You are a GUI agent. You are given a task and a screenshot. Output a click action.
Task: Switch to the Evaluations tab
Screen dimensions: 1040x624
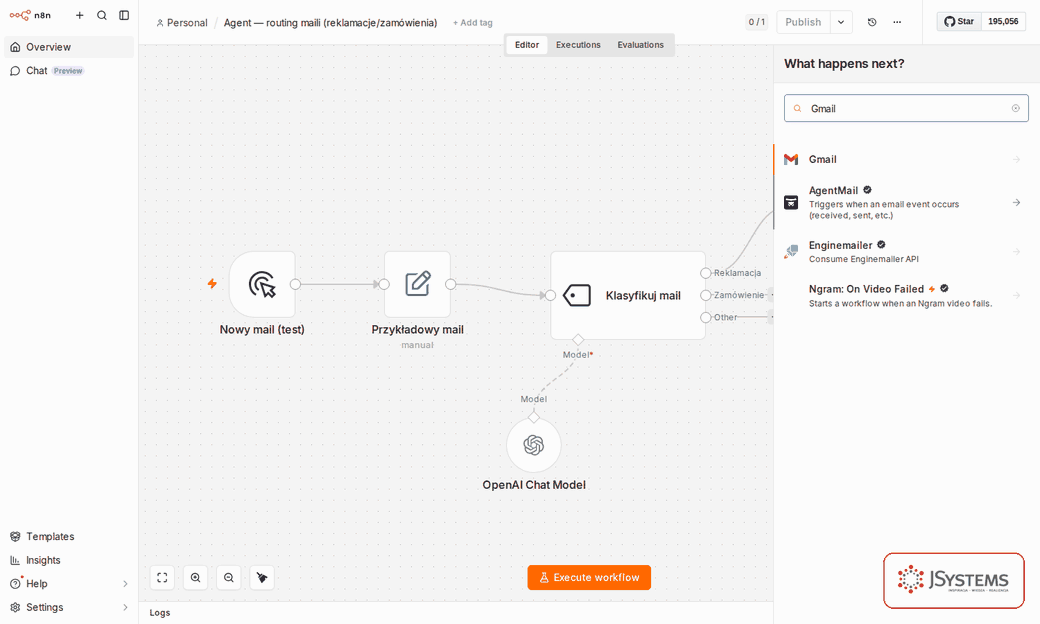click(x=640, y=45)
